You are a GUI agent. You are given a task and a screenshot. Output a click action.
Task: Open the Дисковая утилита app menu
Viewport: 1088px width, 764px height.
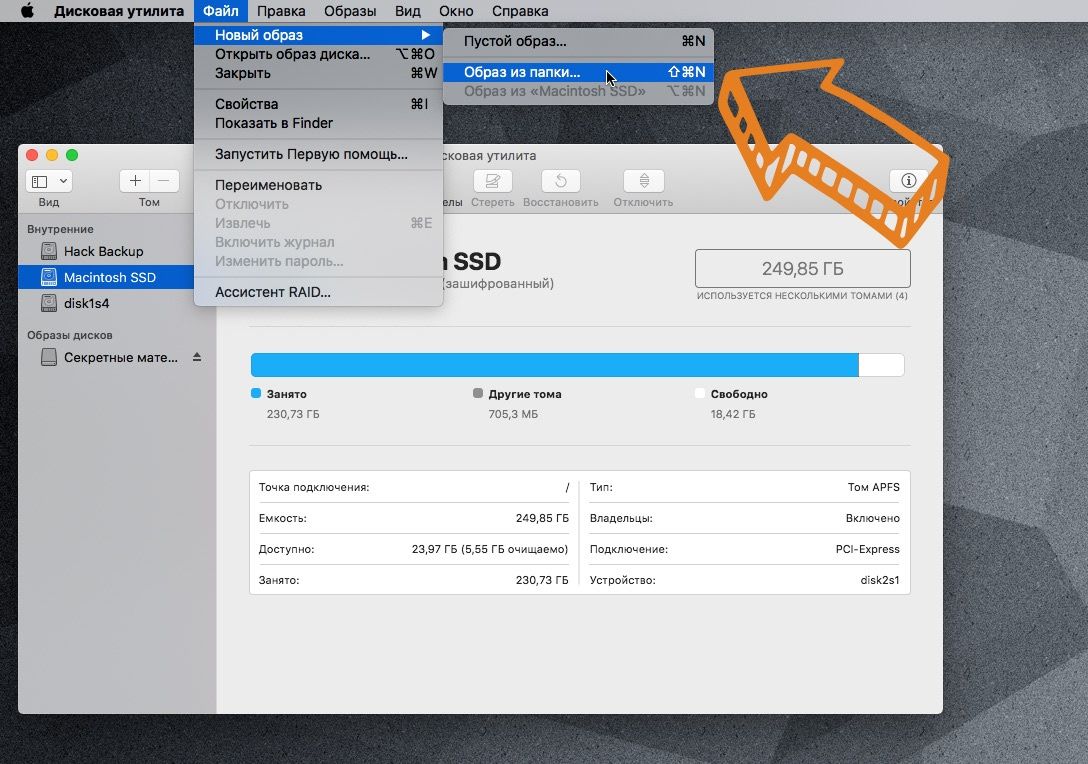pos(119,11)
